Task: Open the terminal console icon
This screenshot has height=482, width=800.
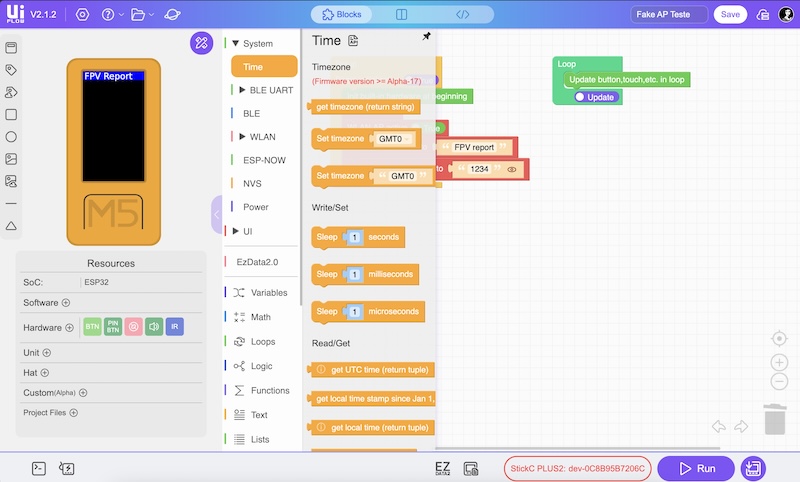Action: tap(39, 467)
